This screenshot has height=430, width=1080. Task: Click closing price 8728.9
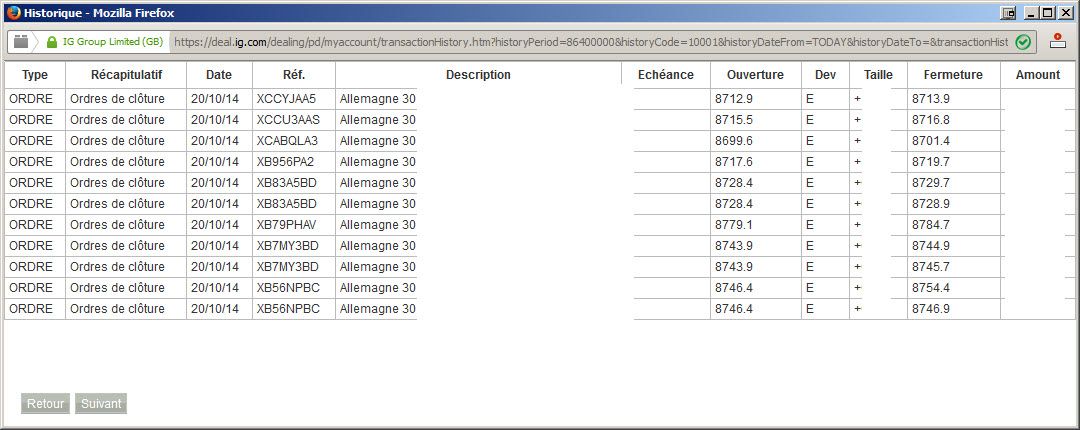[x=931, y=204]
